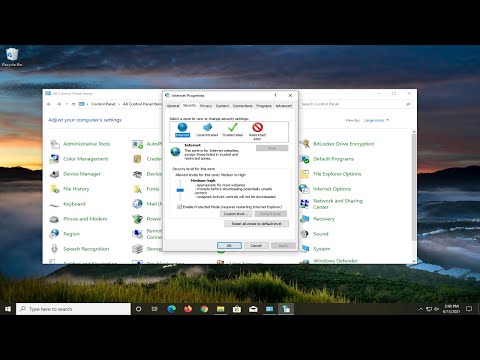The width and height of the screenshot is (480, 360).
Task: Confirm with the OK button
Action: 229,245
